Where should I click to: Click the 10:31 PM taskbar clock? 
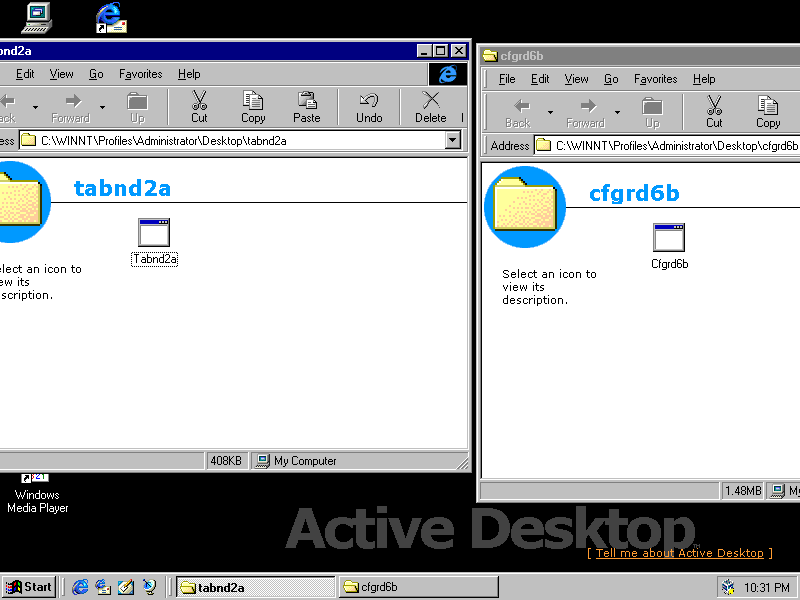coord(766,588)
